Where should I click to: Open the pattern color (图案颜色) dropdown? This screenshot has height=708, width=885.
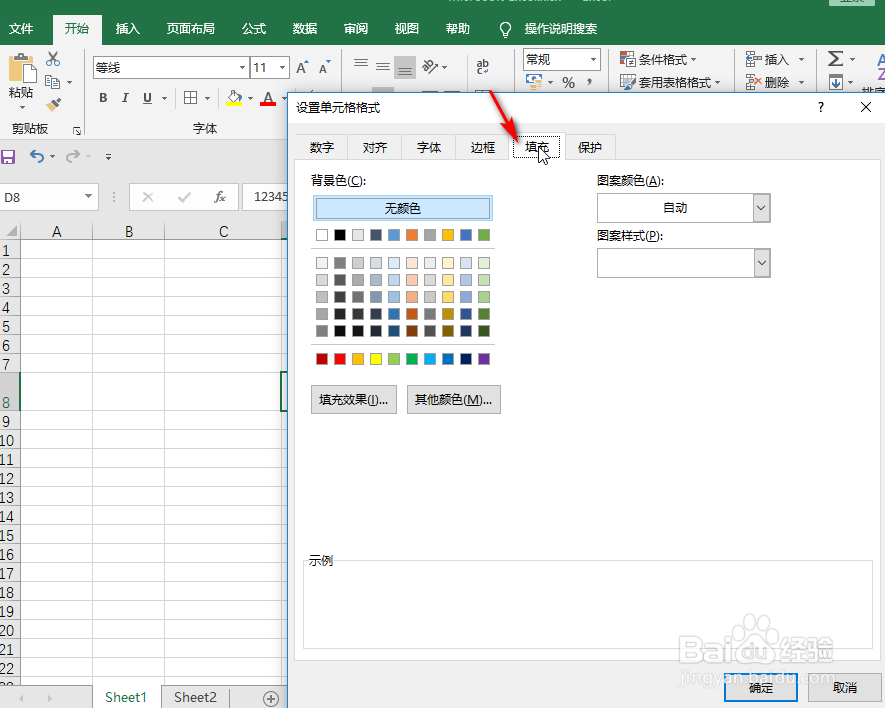761,208
